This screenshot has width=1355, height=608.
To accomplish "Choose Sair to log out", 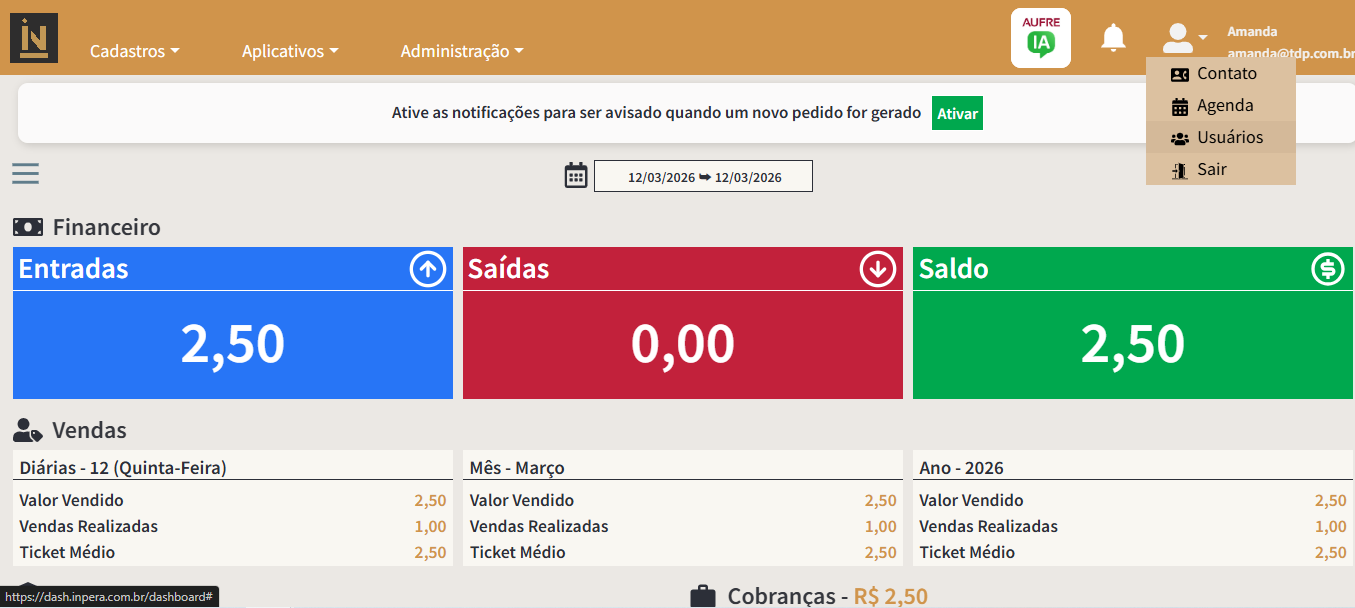I will [x=1211, y=170].
